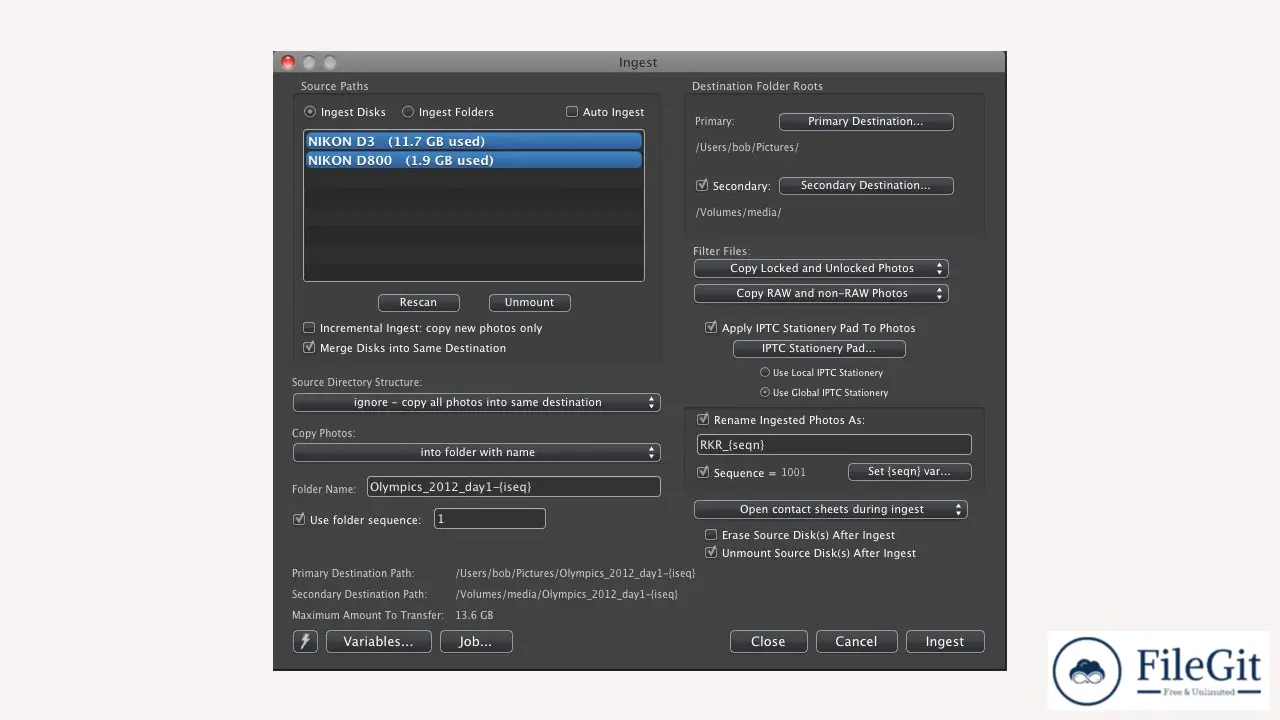1280x720 pixels.
Task: Choose Use Local IPTC Stationery
Action: [765, 372]
